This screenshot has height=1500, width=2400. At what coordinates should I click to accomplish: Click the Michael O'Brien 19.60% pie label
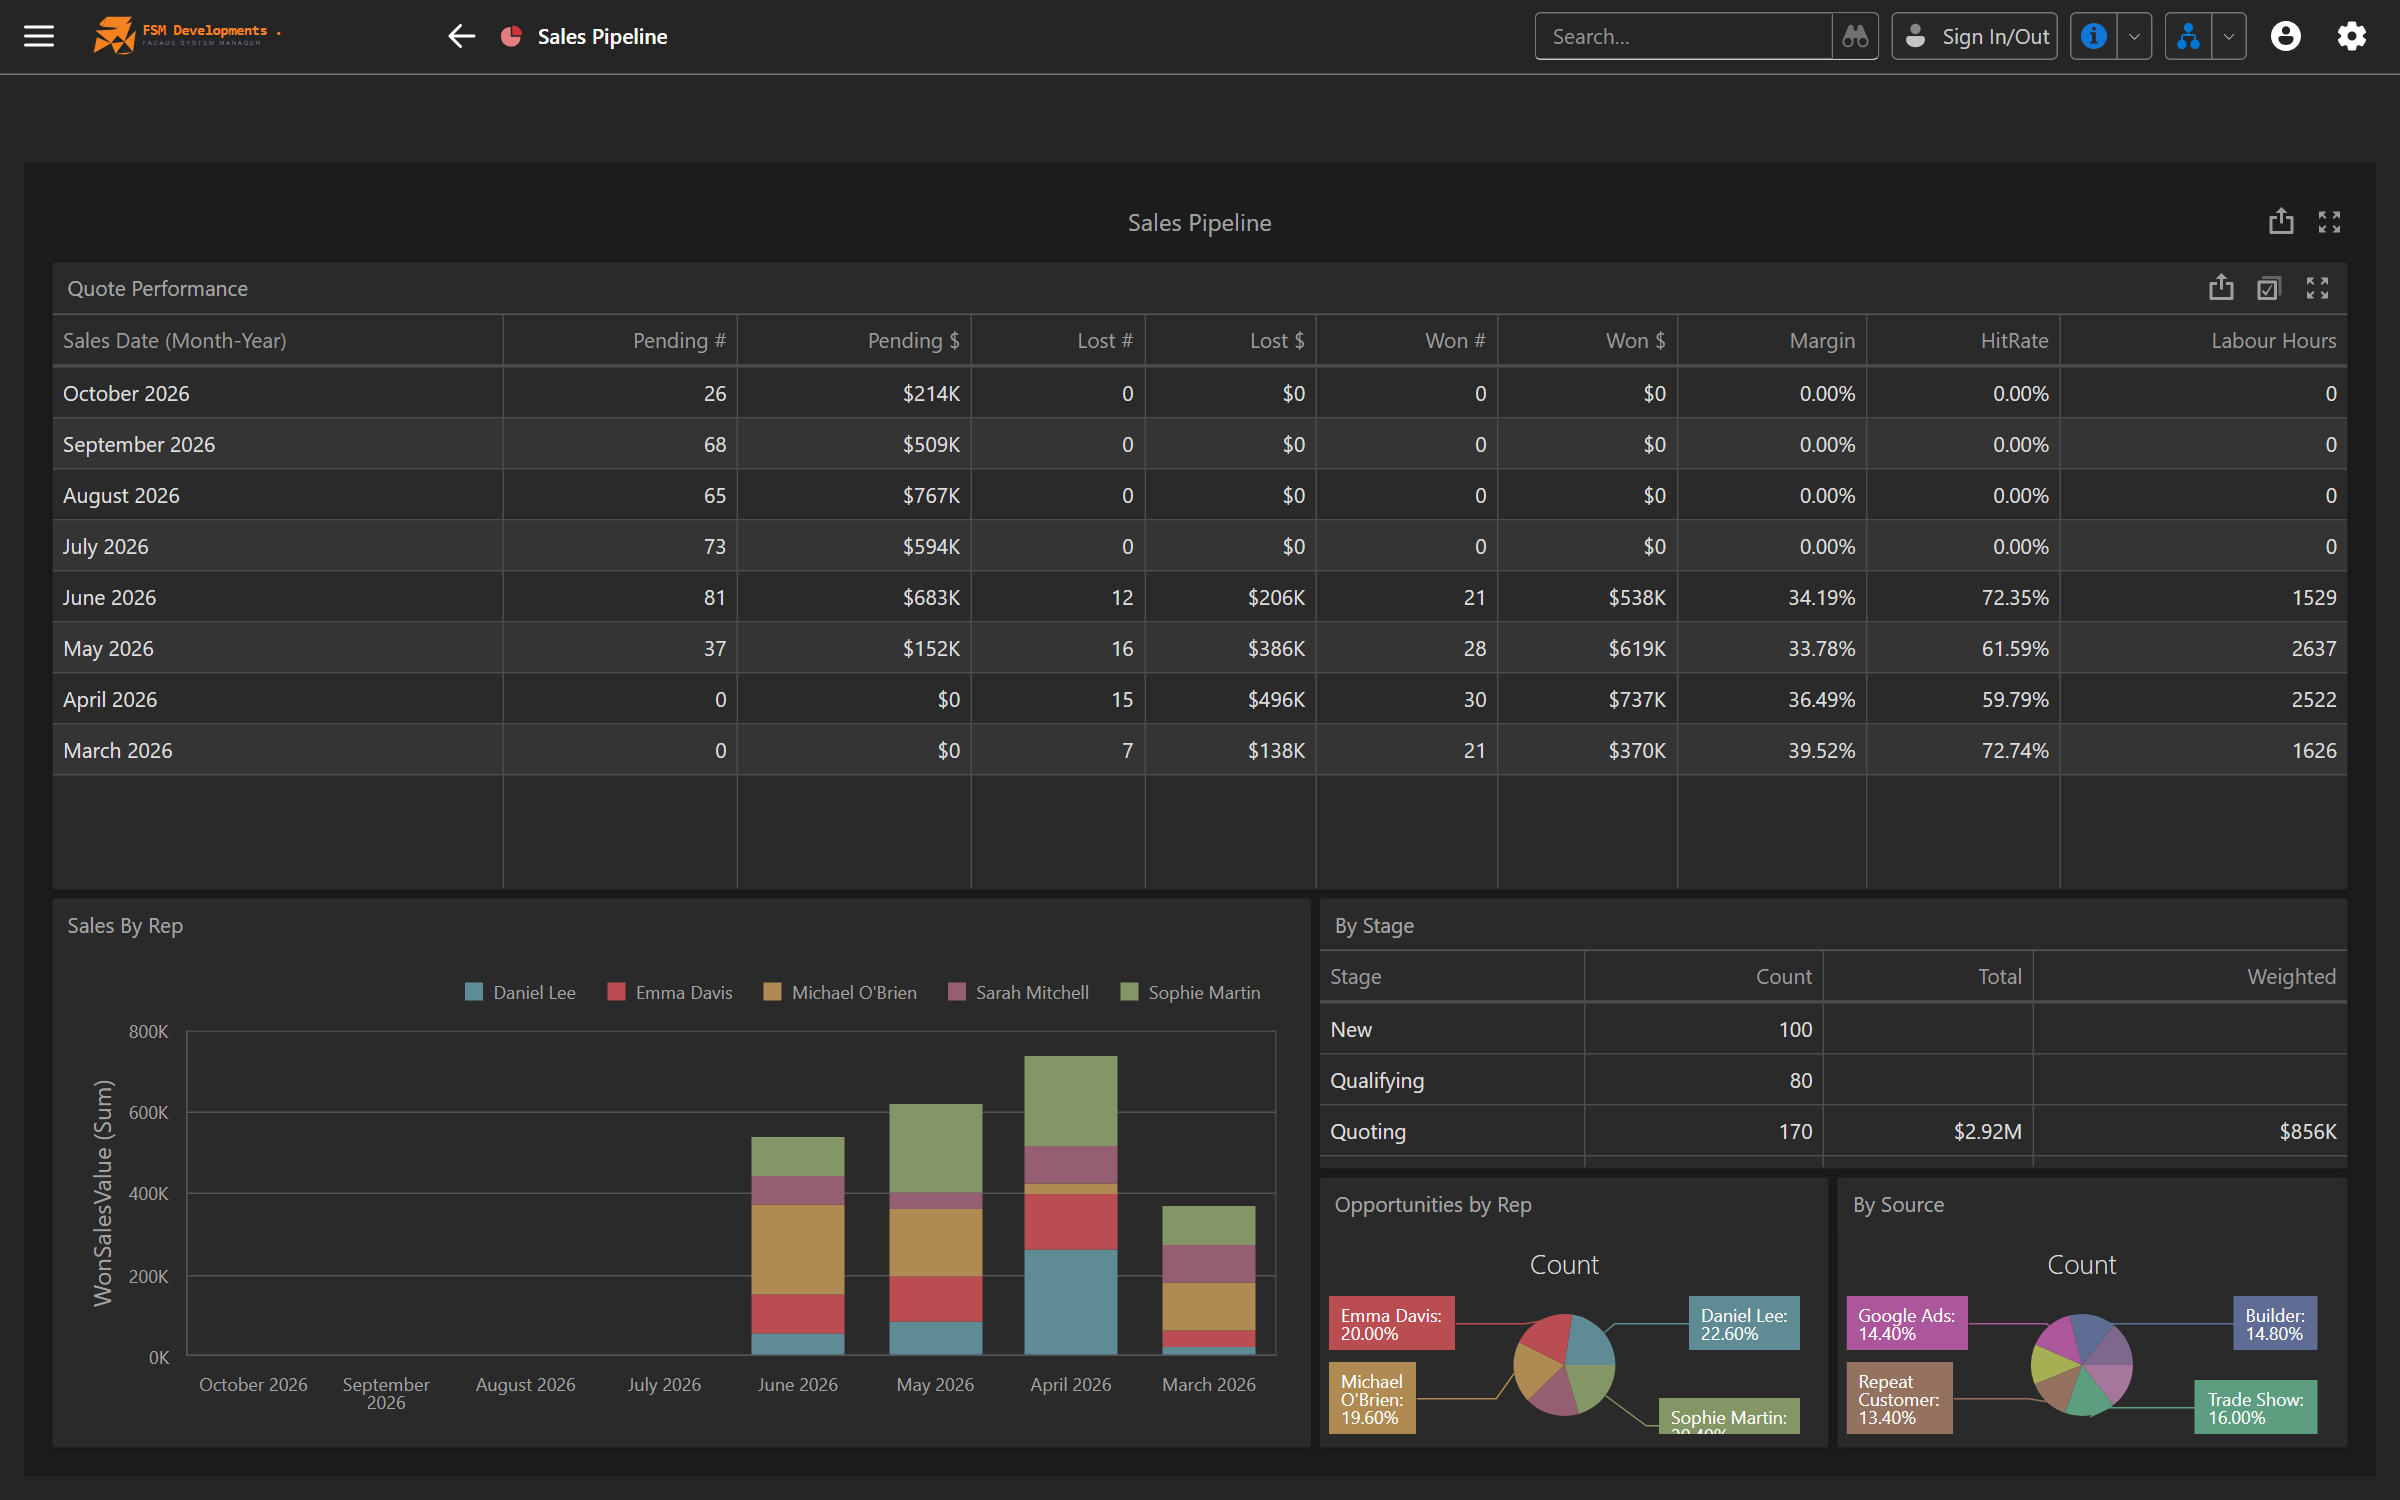pyautogui.click(x=1372, y=1398)
